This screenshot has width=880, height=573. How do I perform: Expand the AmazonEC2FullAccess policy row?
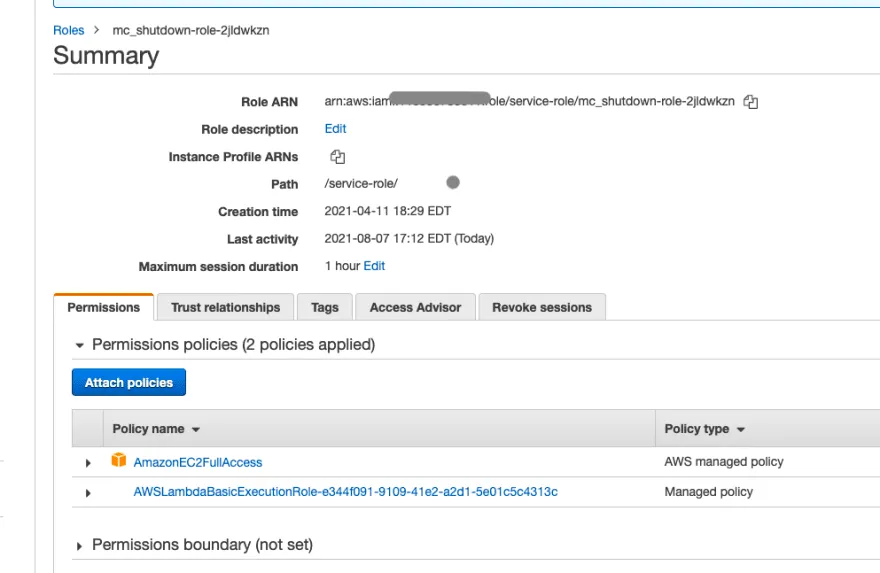point(88,463)
